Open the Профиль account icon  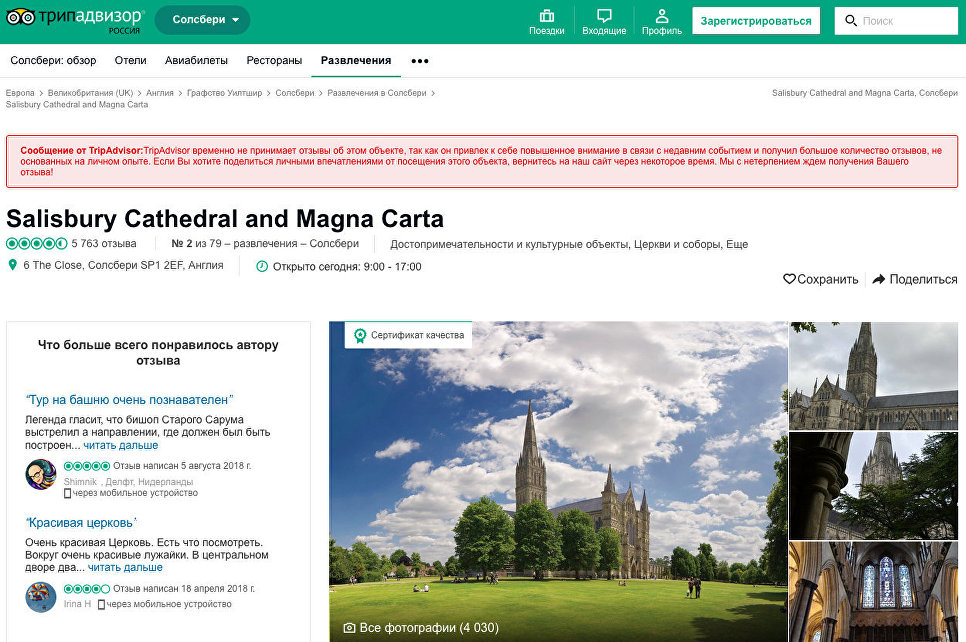[x=661, y=20]
